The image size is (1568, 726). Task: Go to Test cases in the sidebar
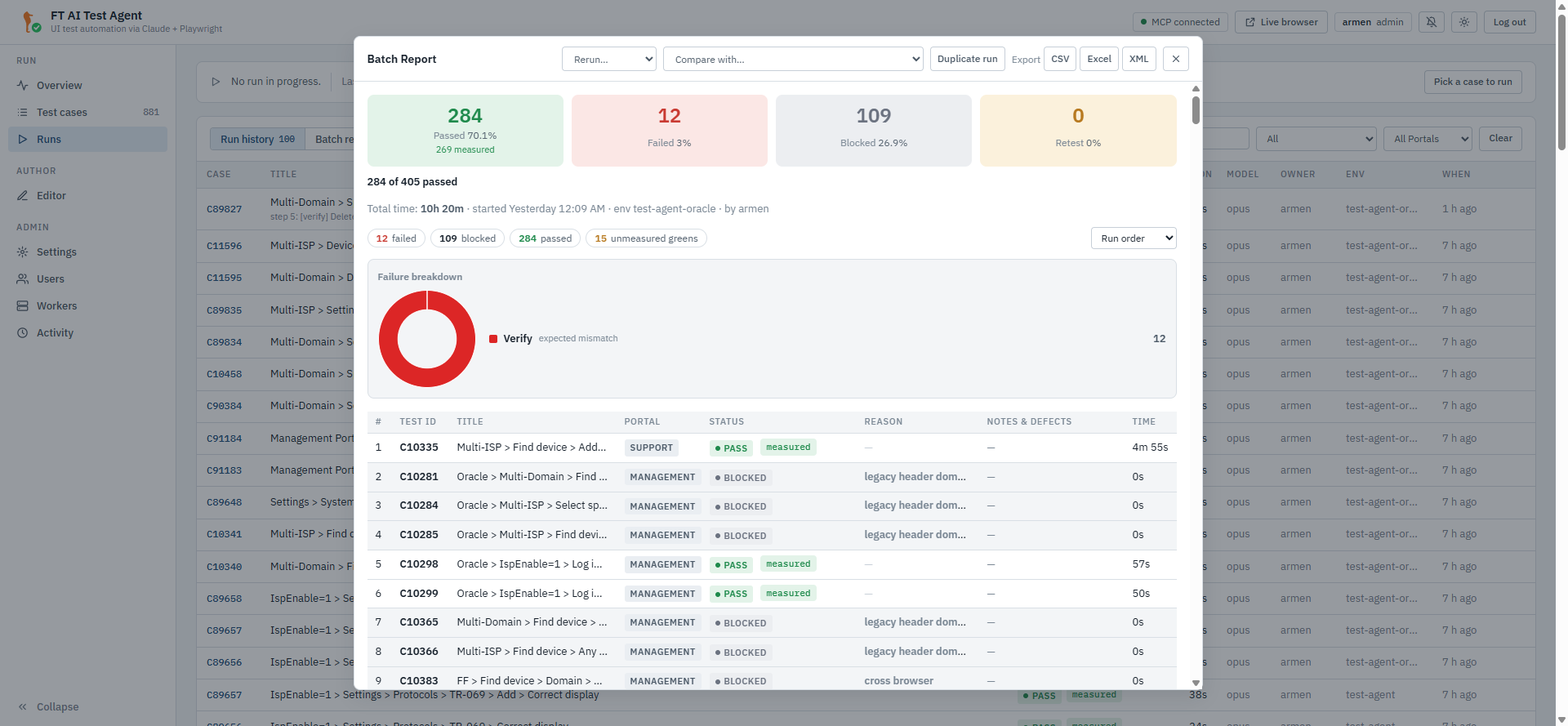coord(87,112)
